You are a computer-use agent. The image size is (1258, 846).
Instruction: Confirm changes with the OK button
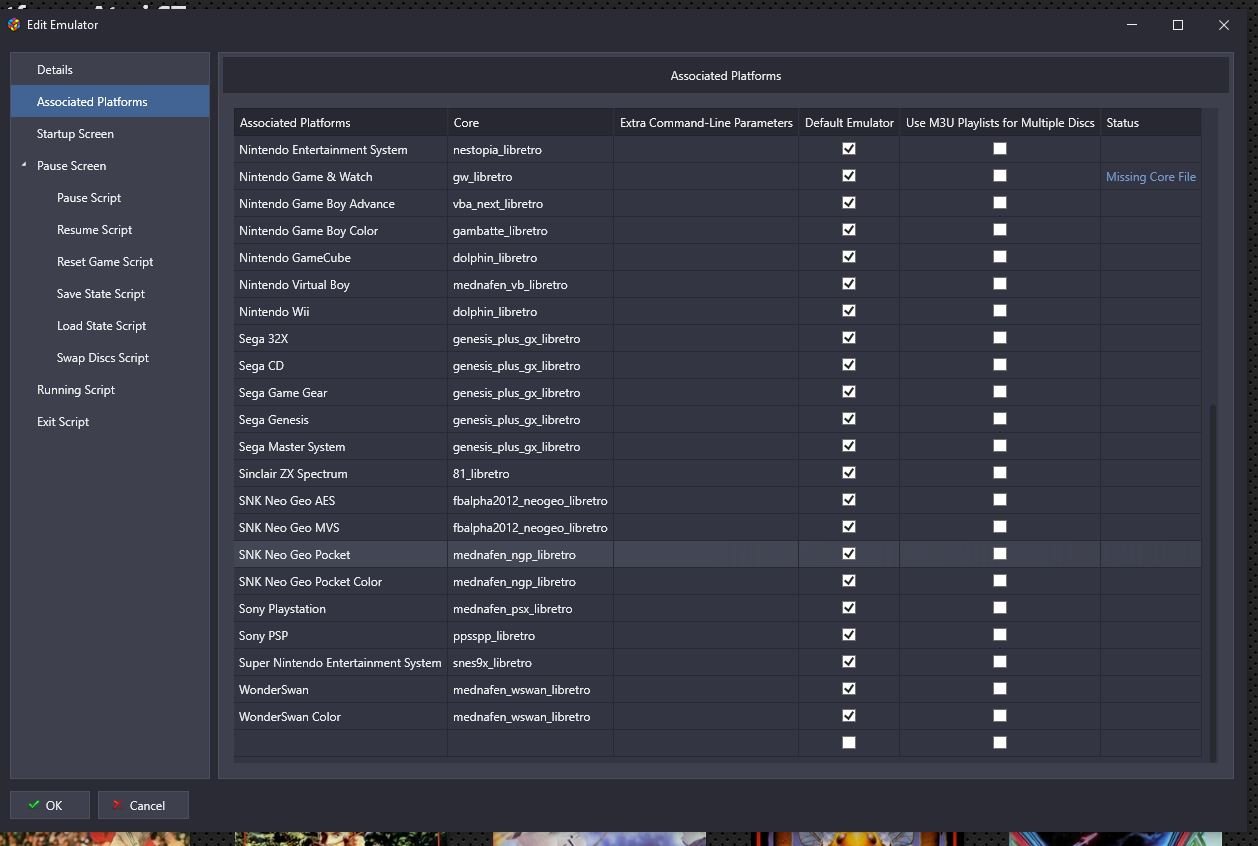[x=50, y=805]
